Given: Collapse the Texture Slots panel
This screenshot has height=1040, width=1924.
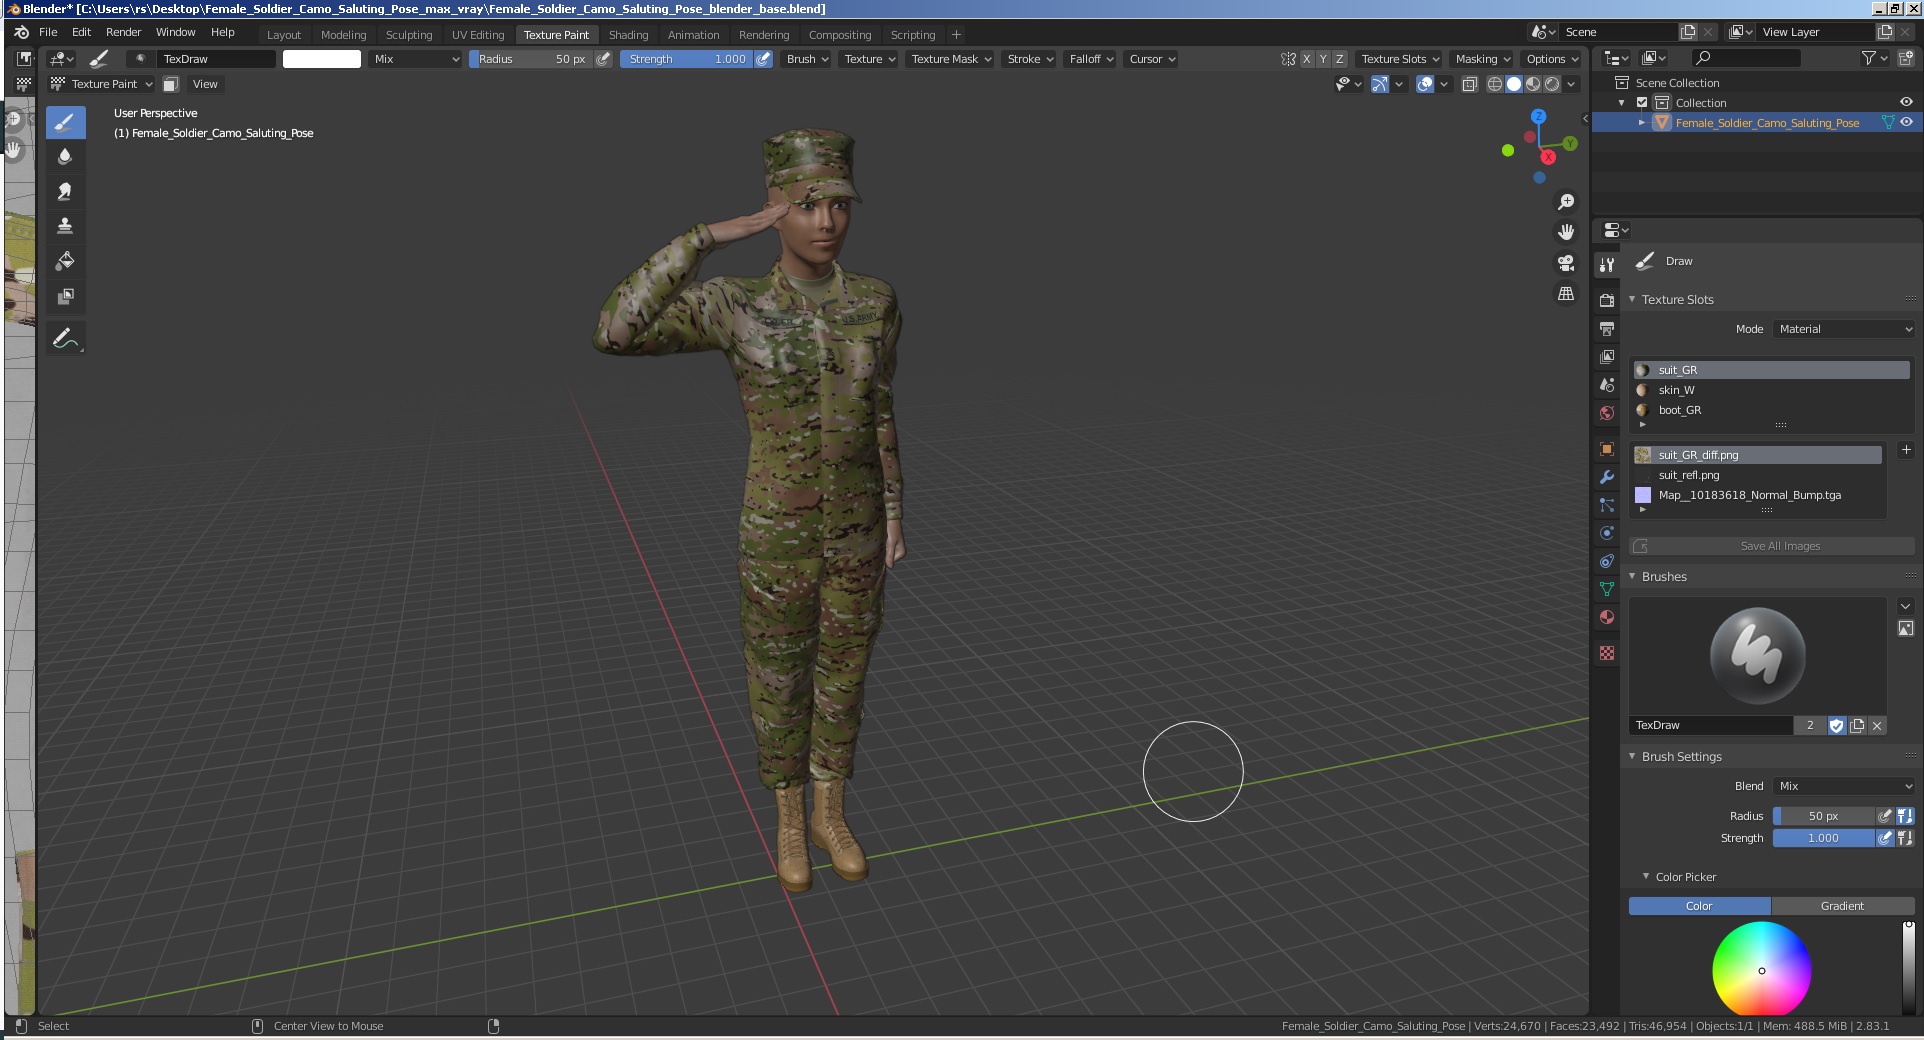Looking at the screenshot, I should (1632, 299).
